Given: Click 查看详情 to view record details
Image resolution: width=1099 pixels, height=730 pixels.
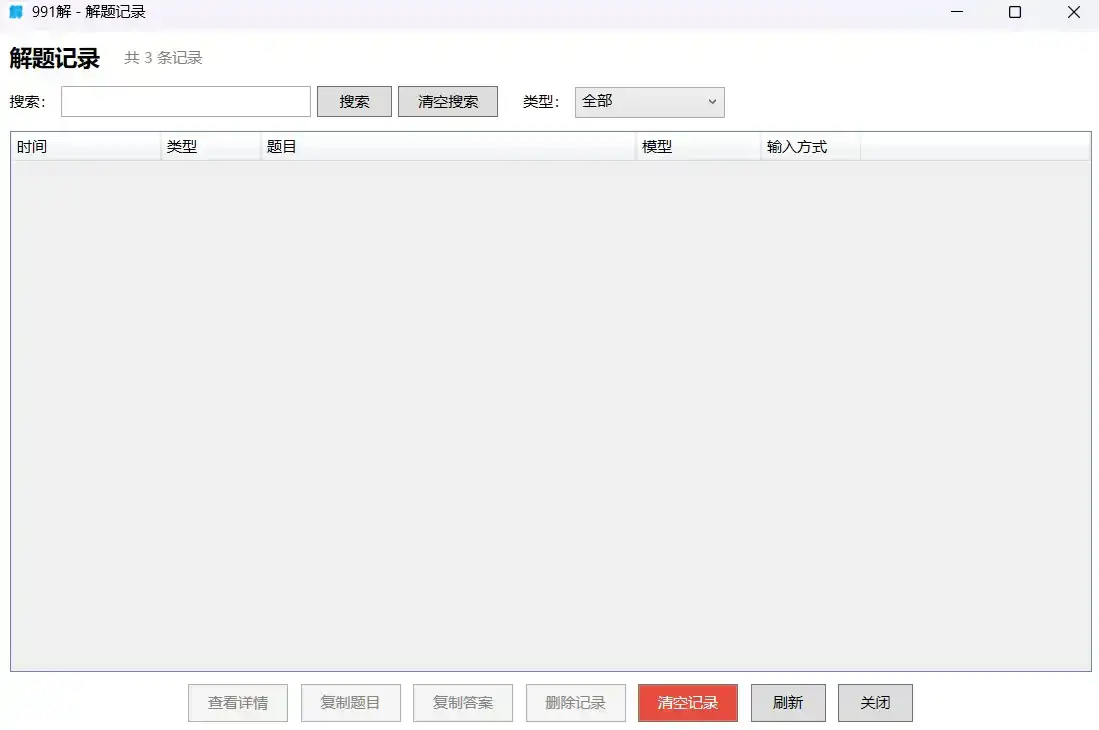Looking at the screenshot, I should point(237,702).
